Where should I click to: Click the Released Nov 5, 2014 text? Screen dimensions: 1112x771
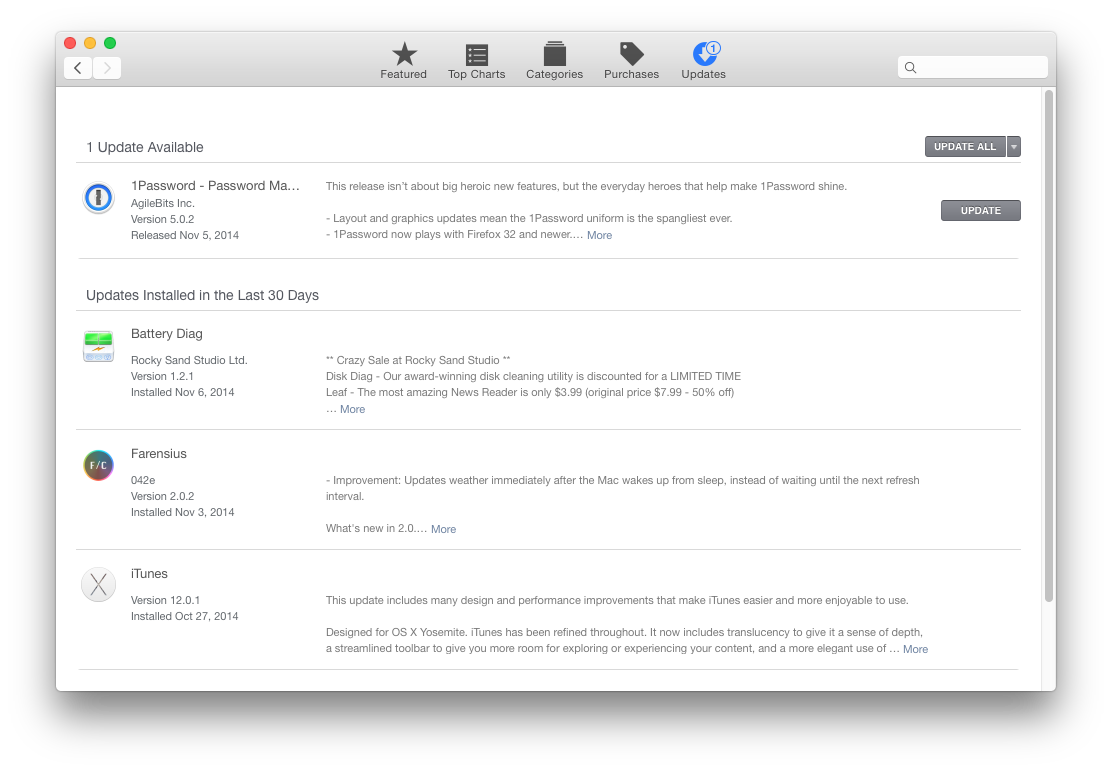tap(185, 235)
